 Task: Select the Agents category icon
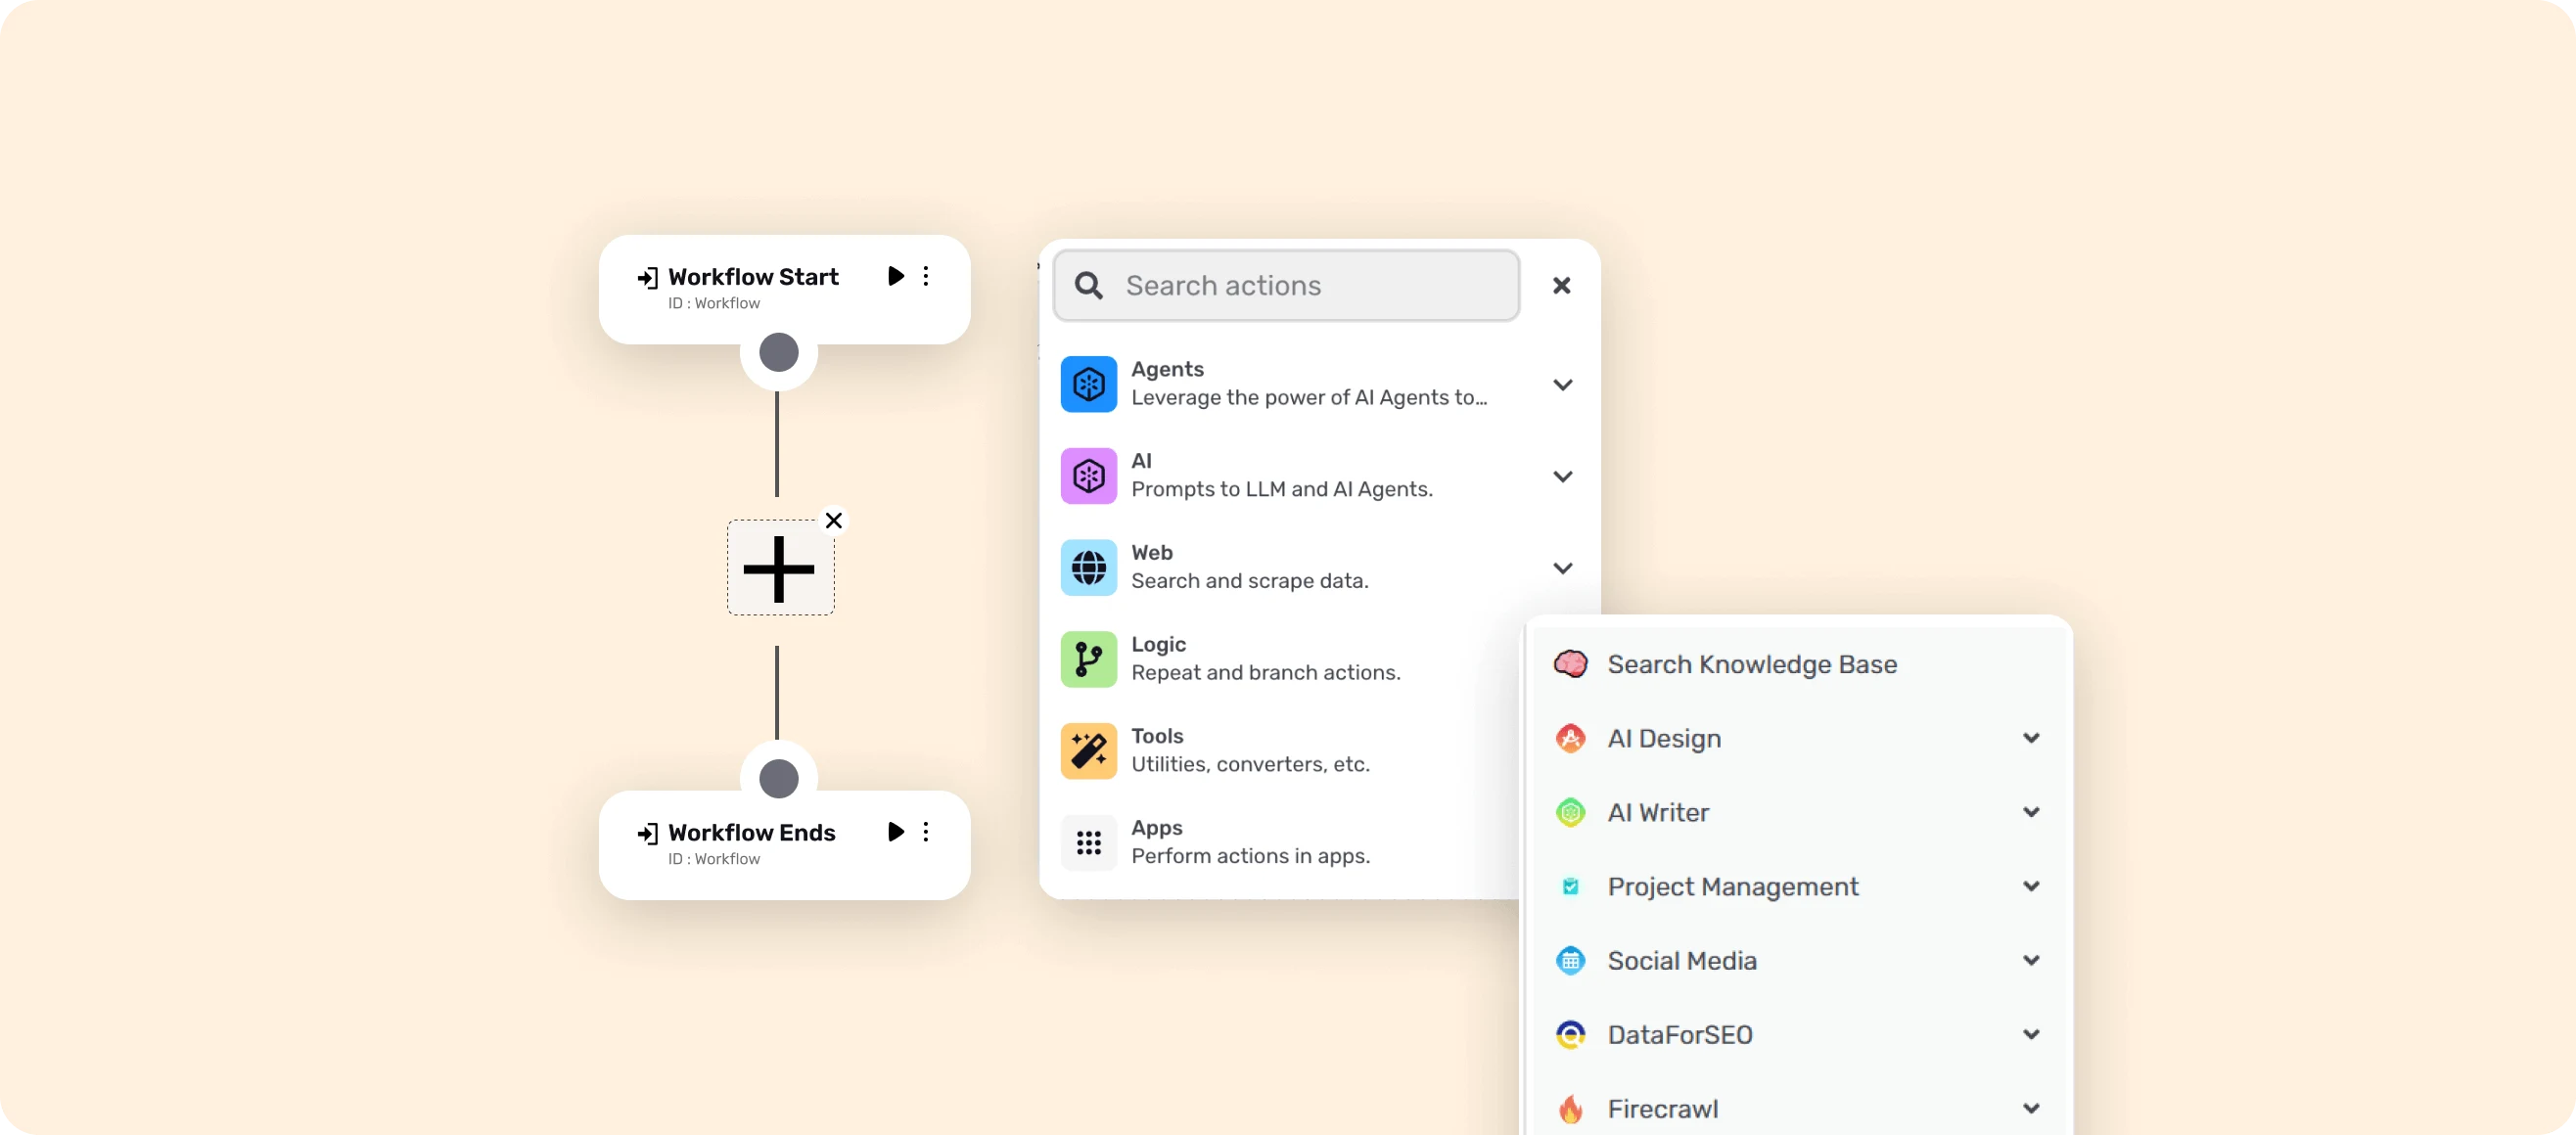click(1089, 384)
